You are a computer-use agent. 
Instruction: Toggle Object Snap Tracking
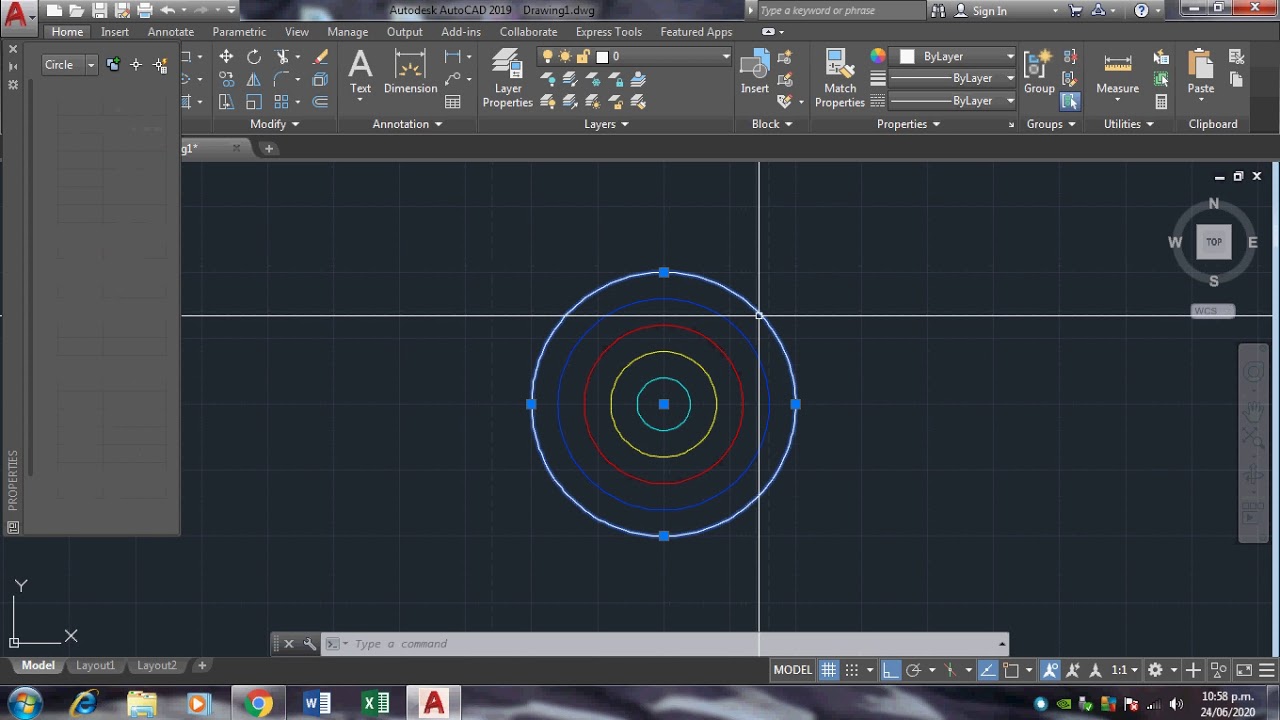988,670
